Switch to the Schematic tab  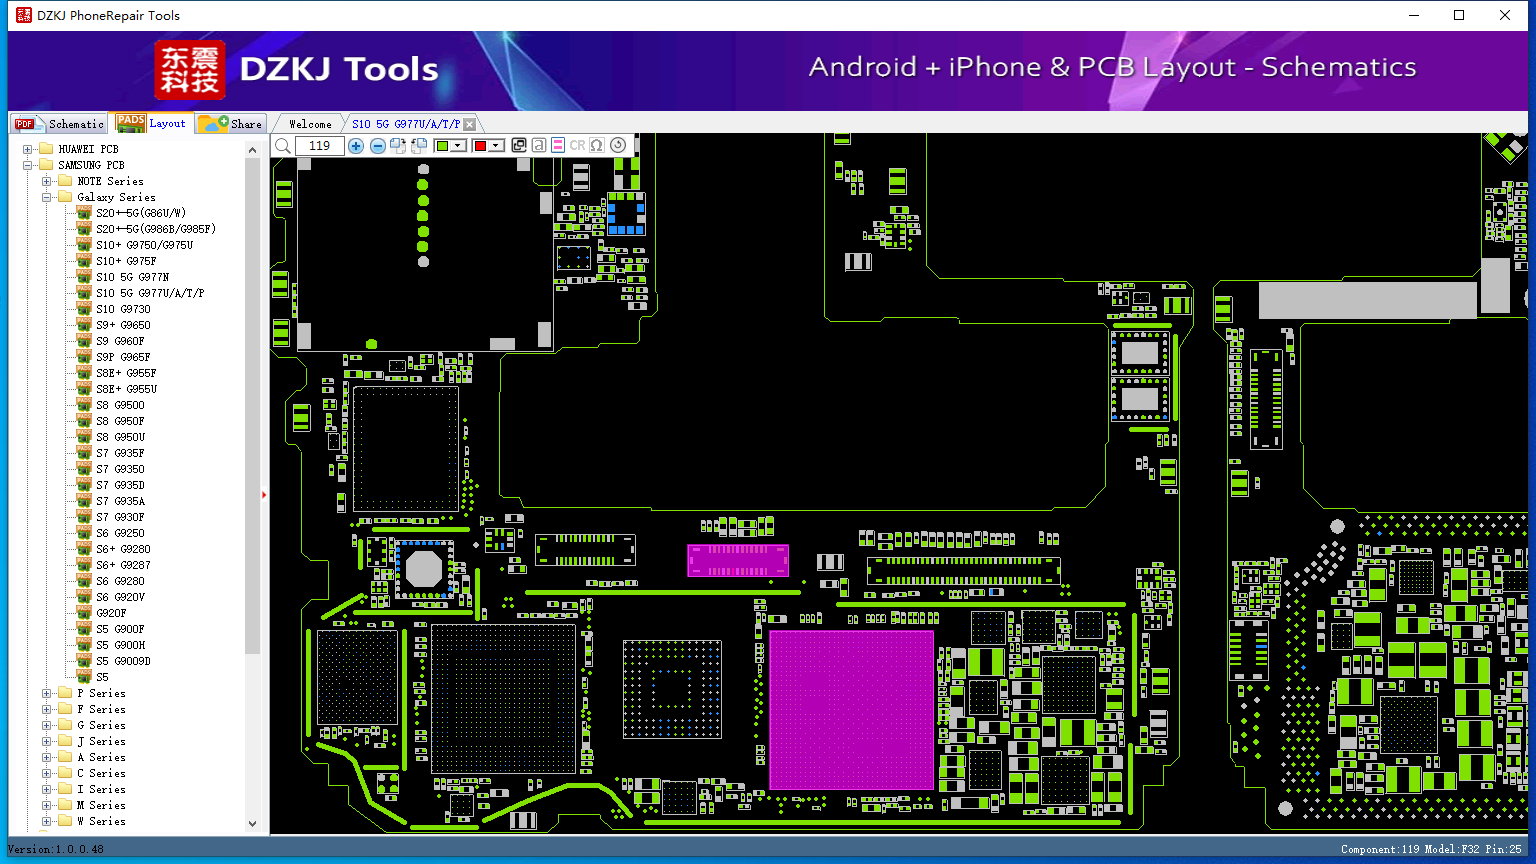[59, 124]
